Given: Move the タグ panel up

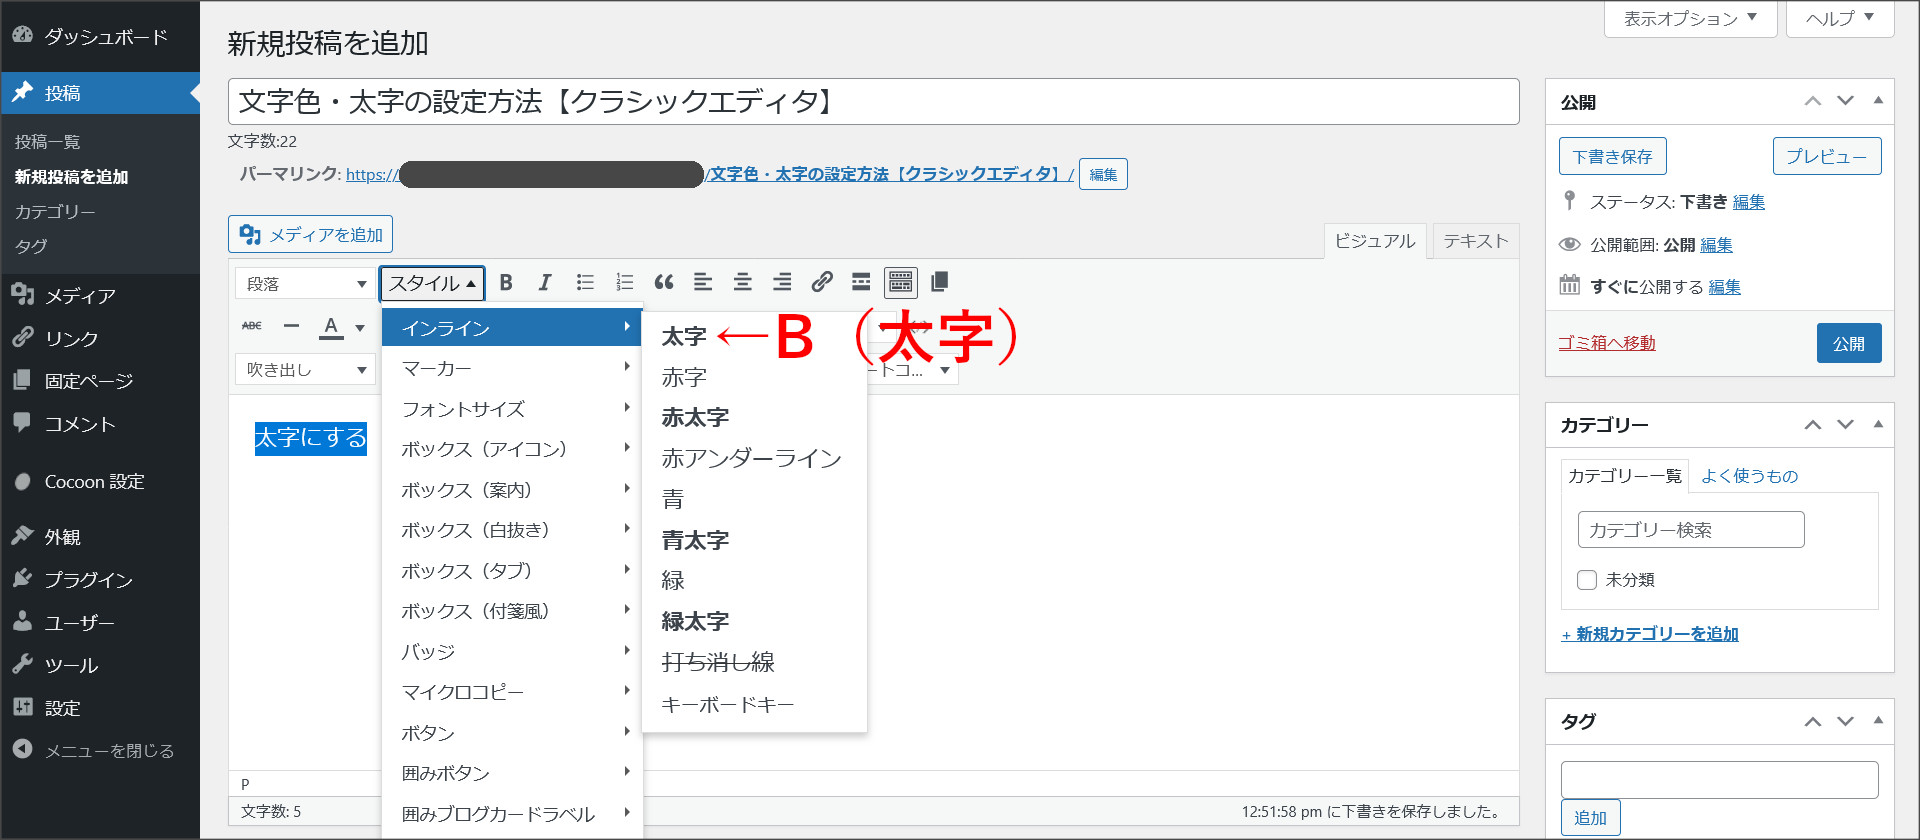Looking at the screenshot, I should [1813, 721].
